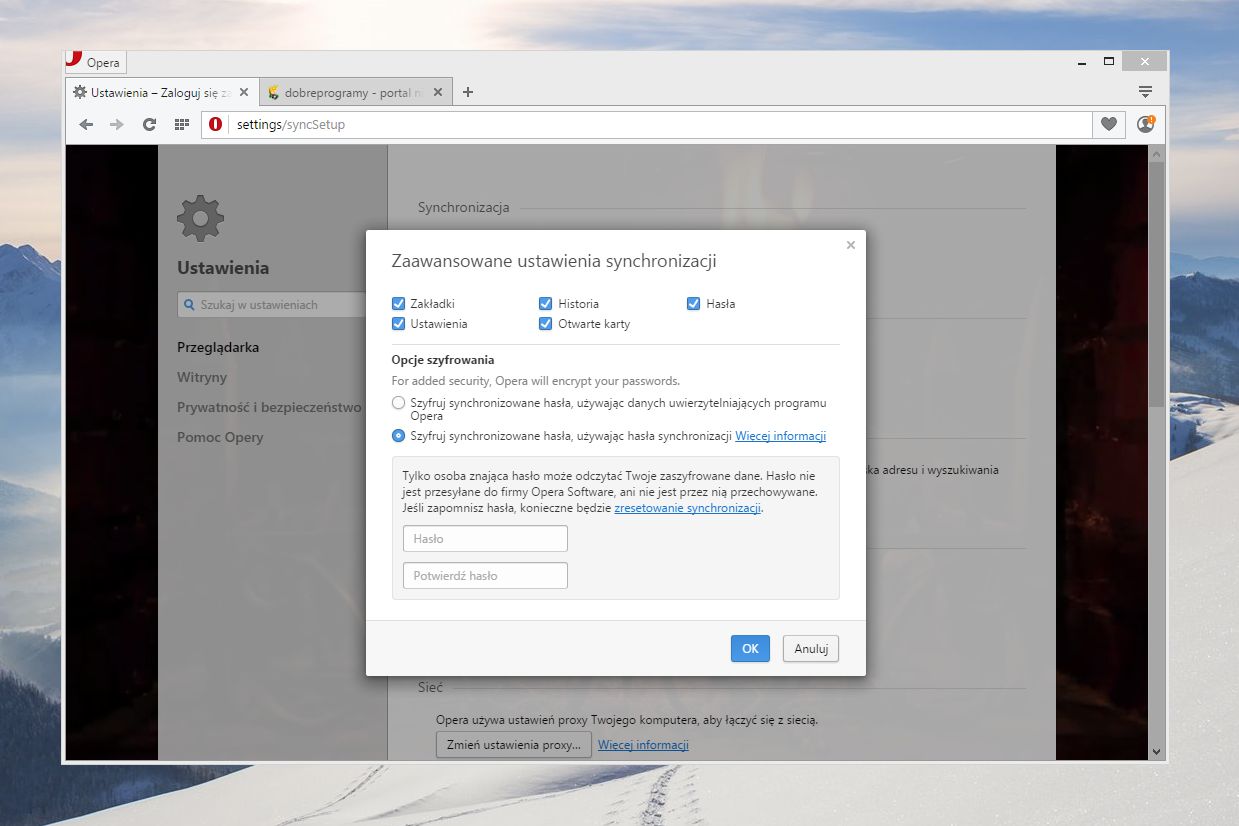Click Zmień ustawienia proxy button
1239x826 pixels.
click(514, 745)
